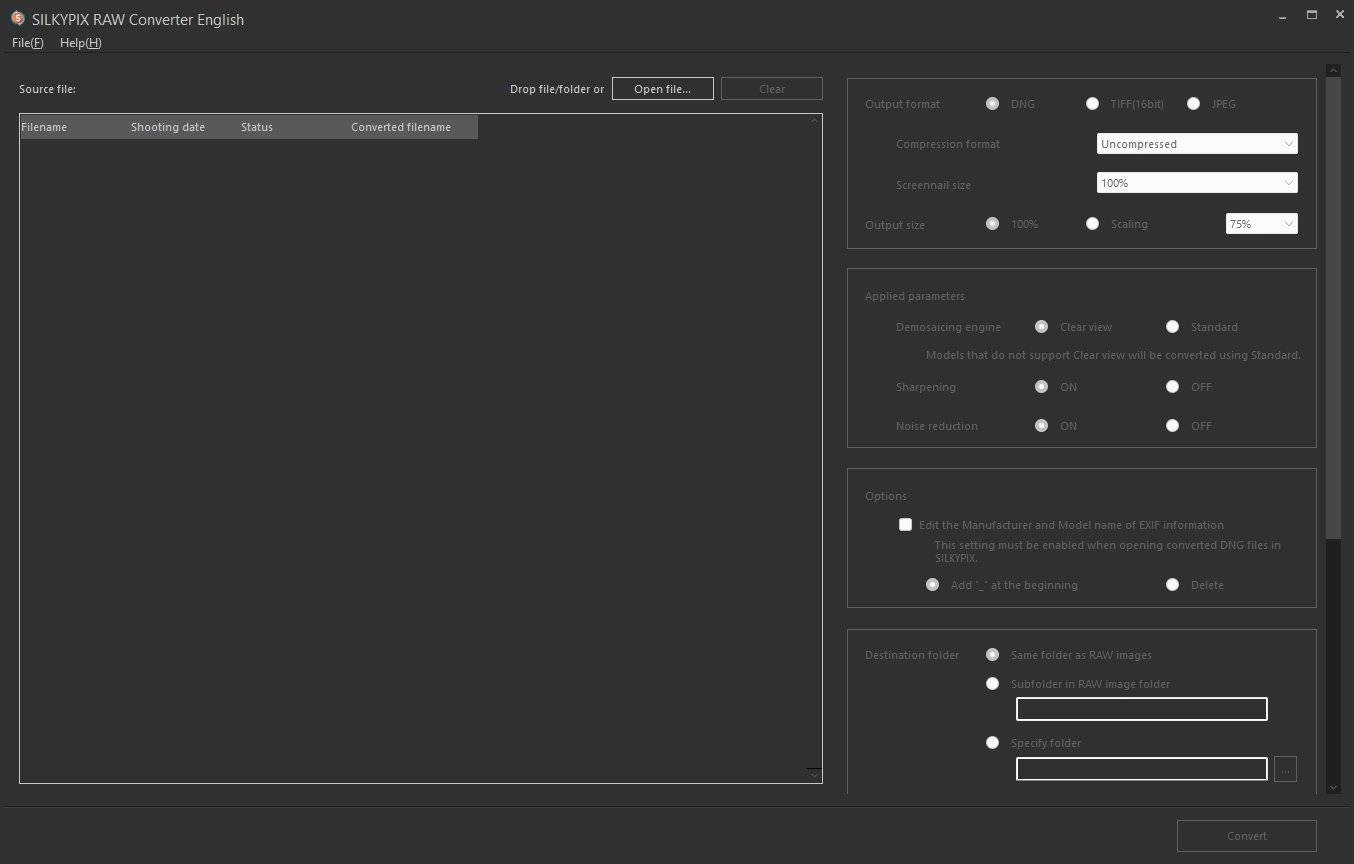1354x864 pixels.
Task: Click the Convert button
Action: pyautogui.click(x=1247, y=836)
